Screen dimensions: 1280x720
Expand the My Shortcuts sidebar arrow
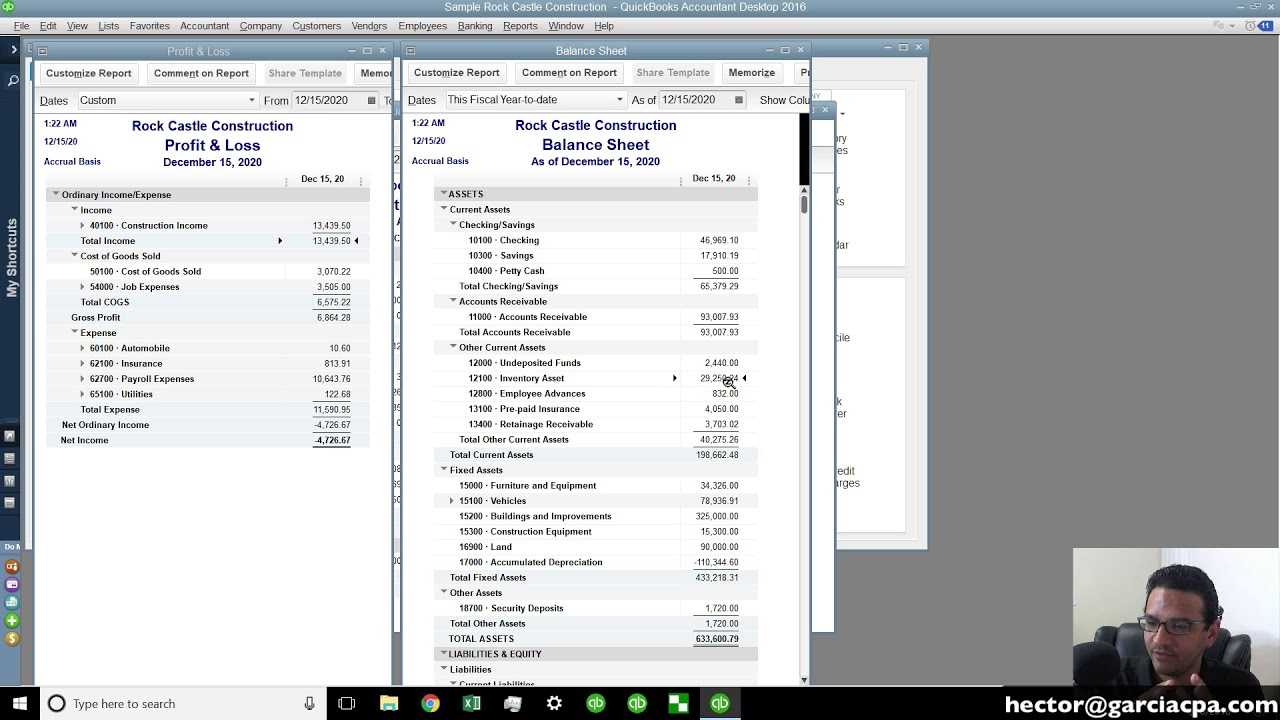[13, 49]
